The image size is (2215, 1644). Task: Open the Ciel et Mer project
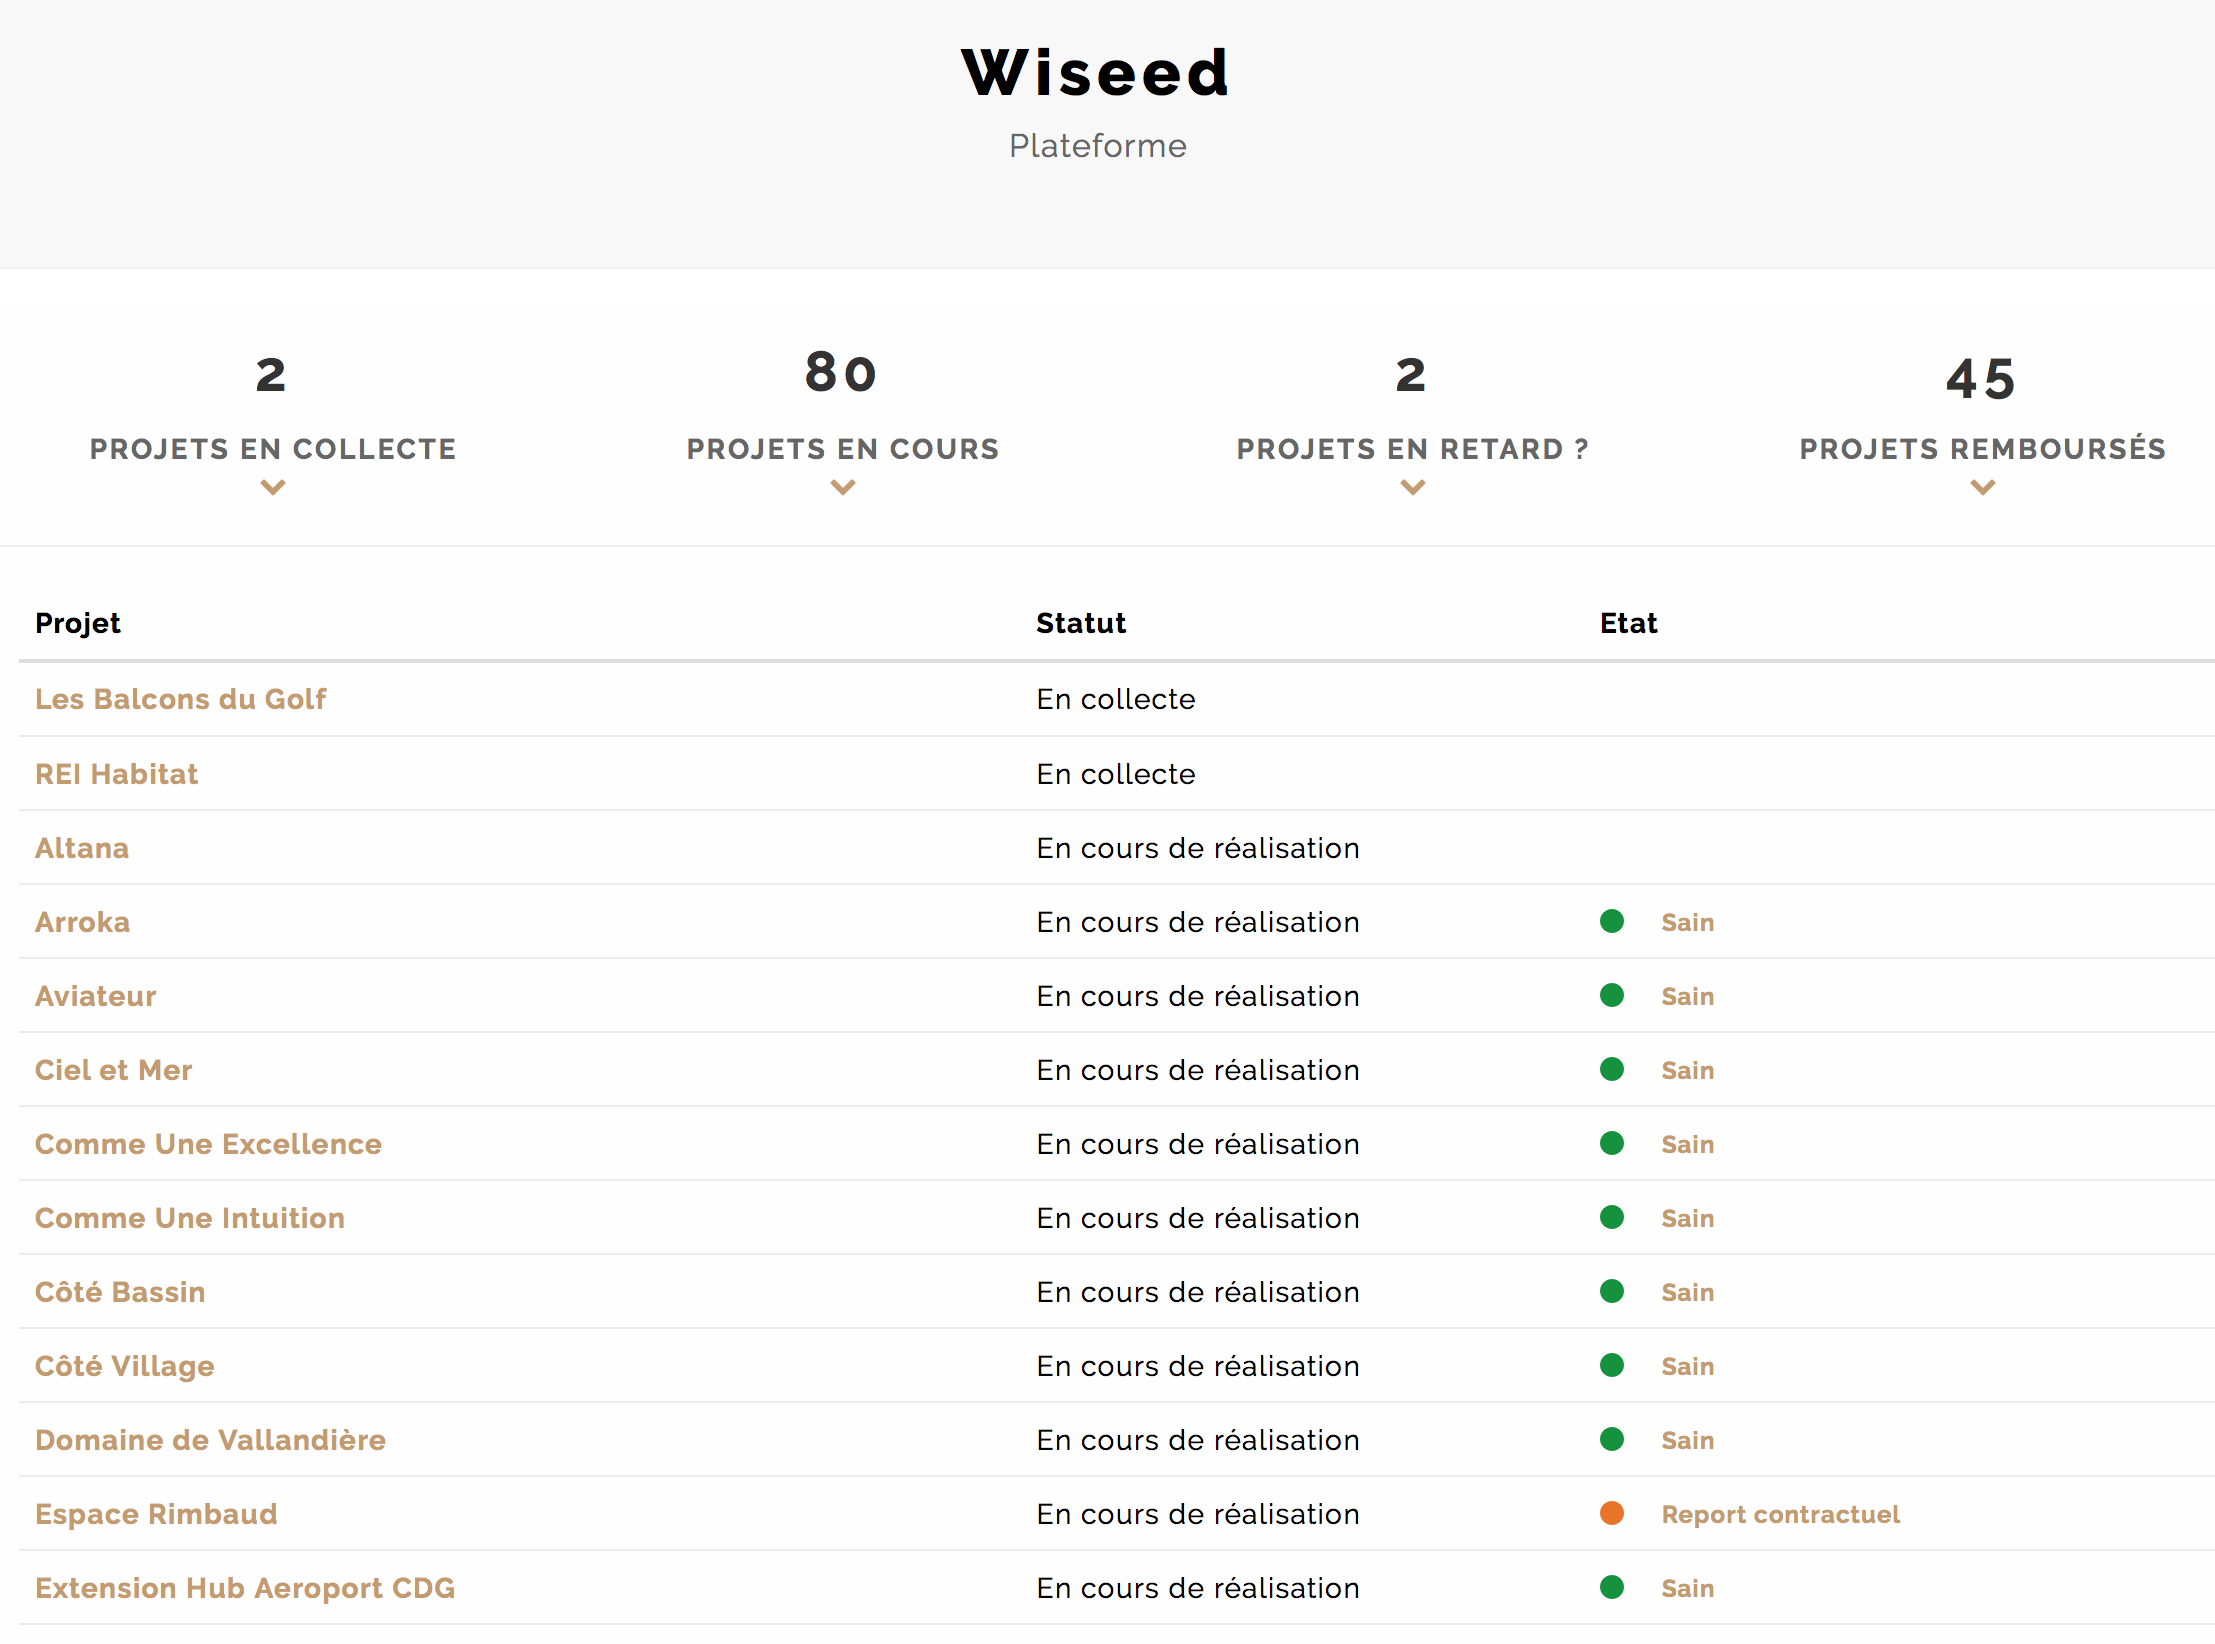(x=113, y=1070)
